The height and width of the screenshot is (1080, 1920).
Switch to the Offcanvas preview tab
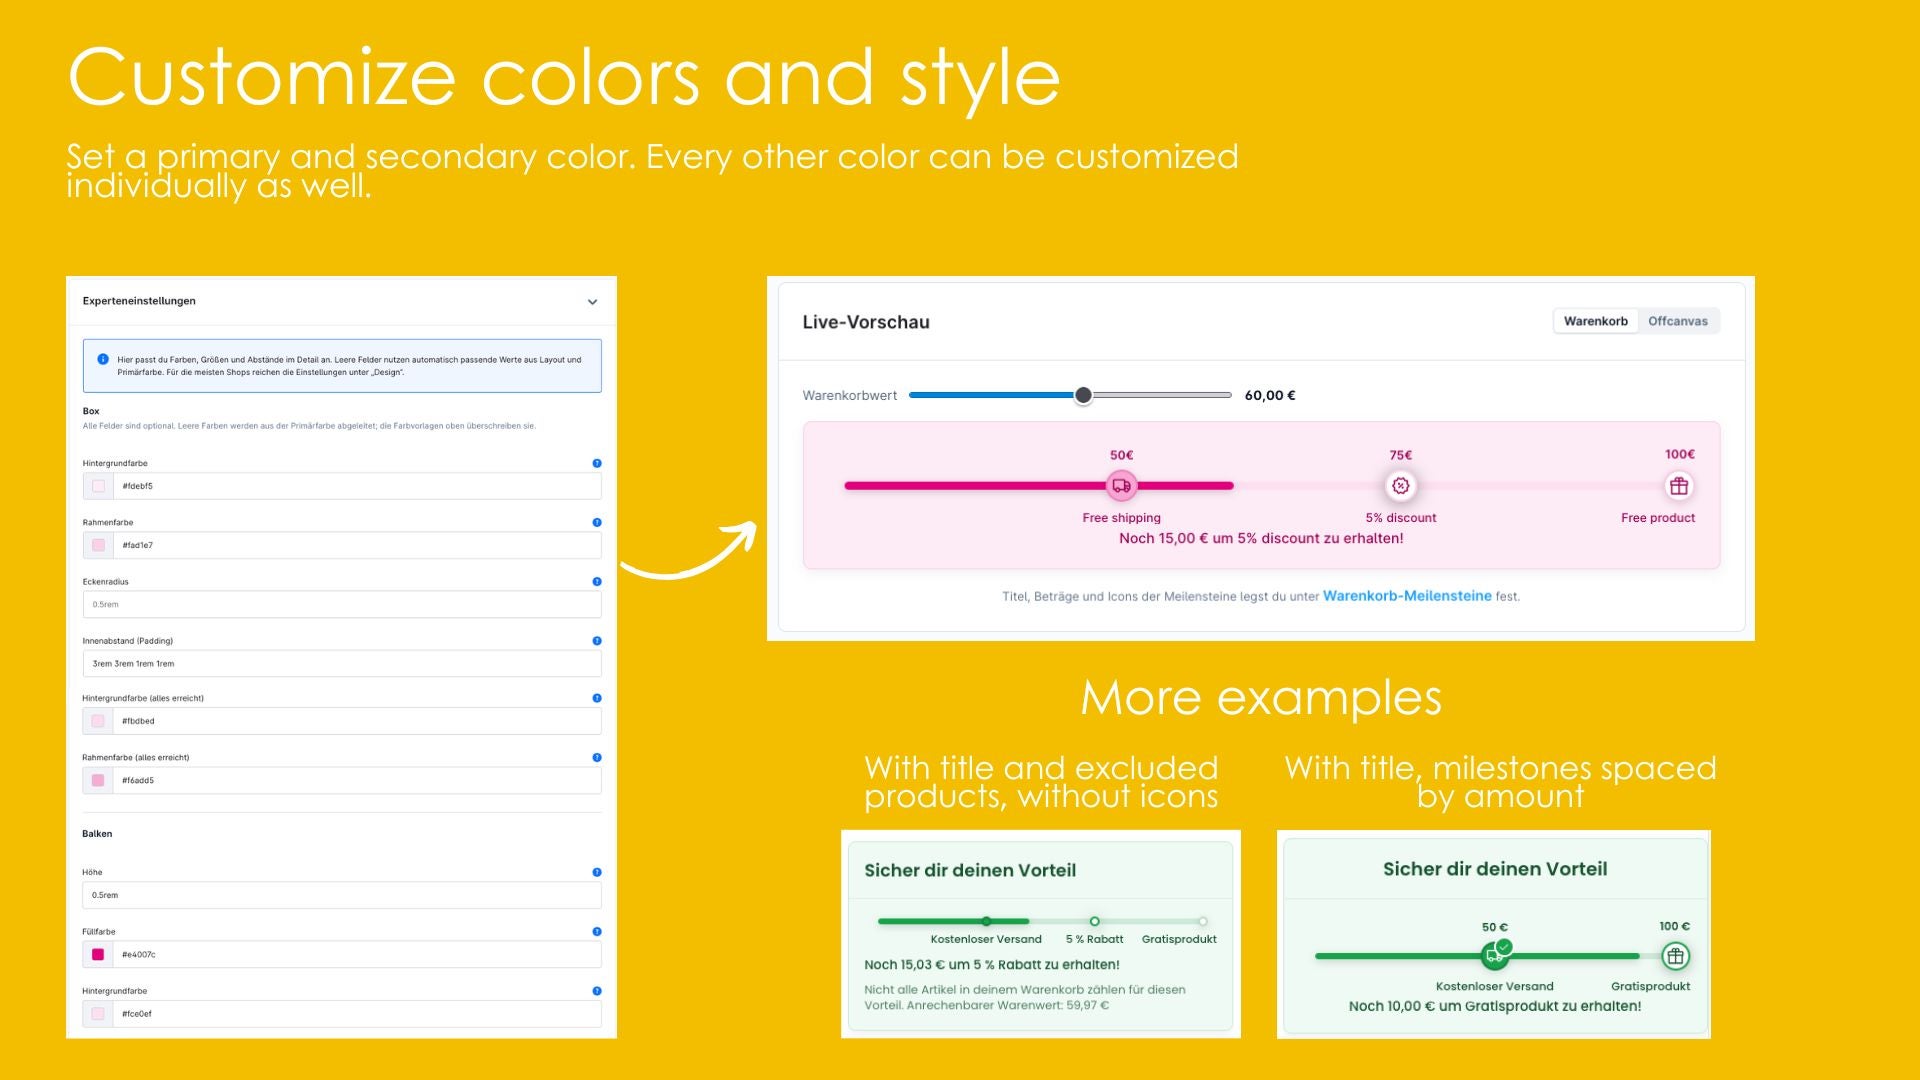tap(1678, 321)
